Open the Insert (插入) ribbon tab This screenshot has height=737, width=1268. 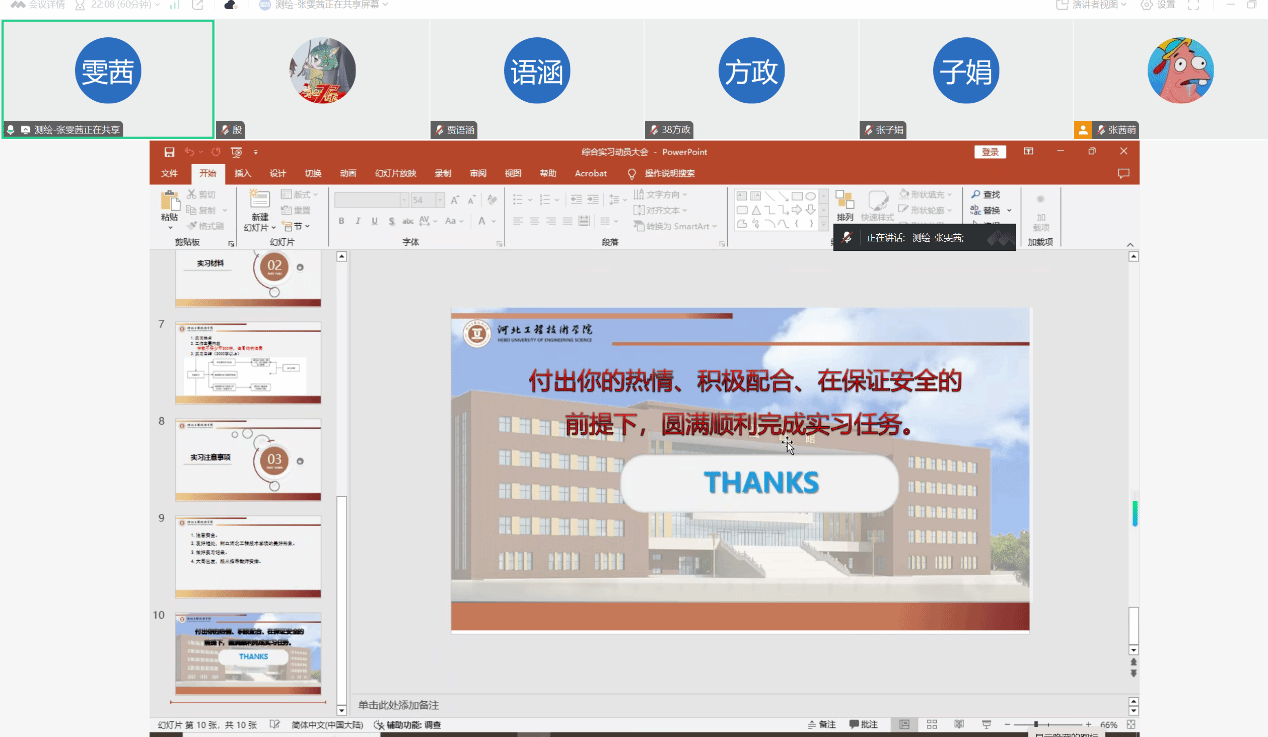point(243,173)
